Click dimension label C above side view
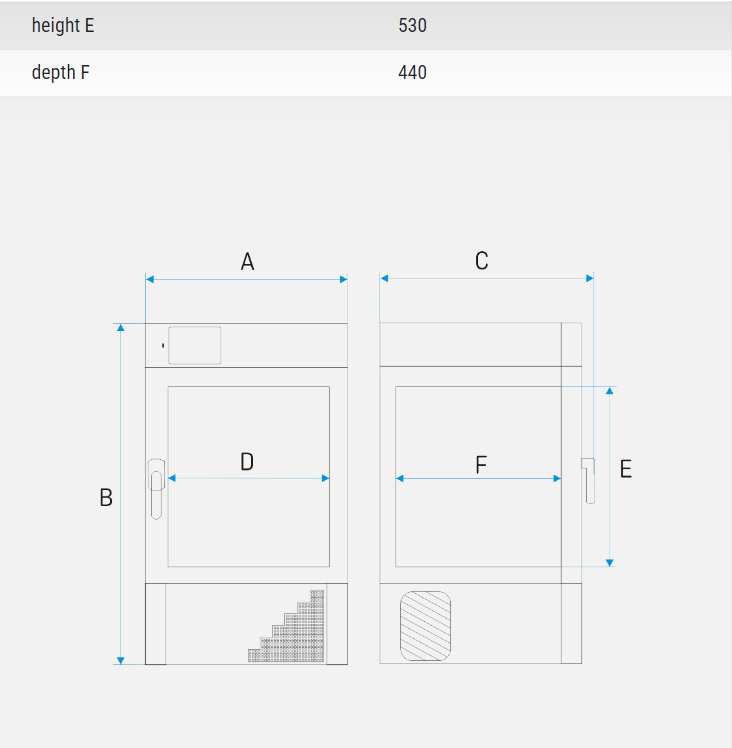 [481, 261]
